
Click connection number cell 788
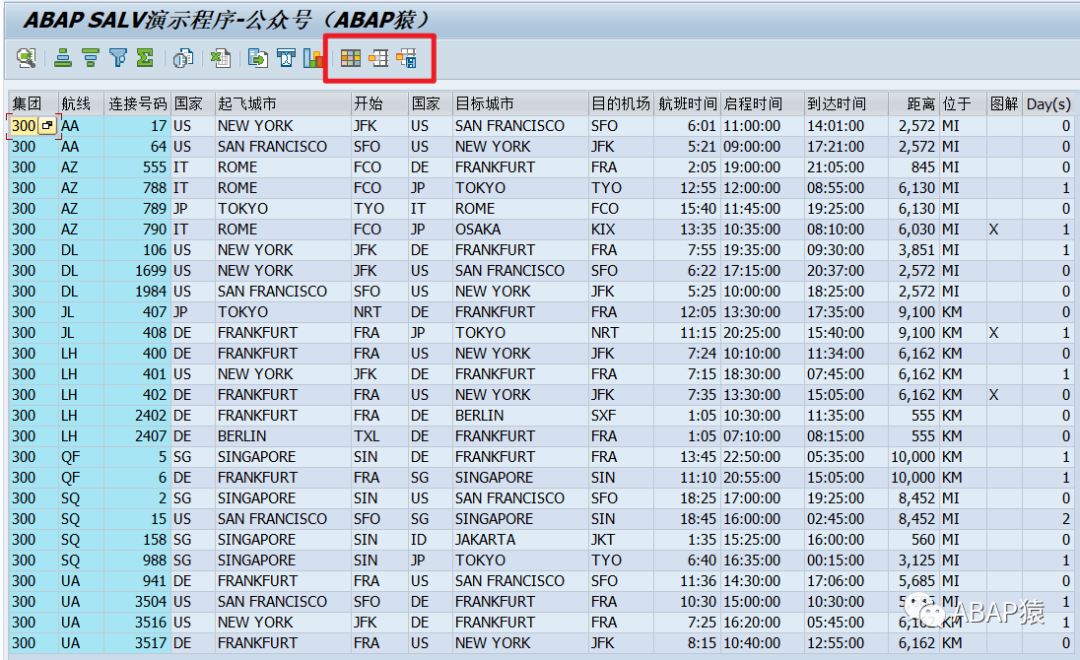pyautogui.click(x=137, y=188)
